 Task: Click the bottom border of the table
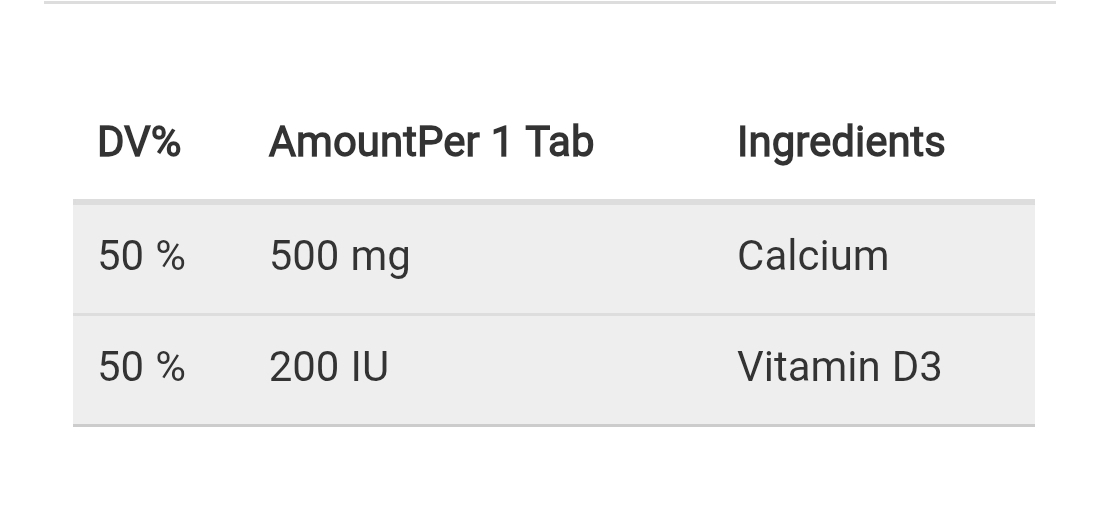click(x=553, y=425)
